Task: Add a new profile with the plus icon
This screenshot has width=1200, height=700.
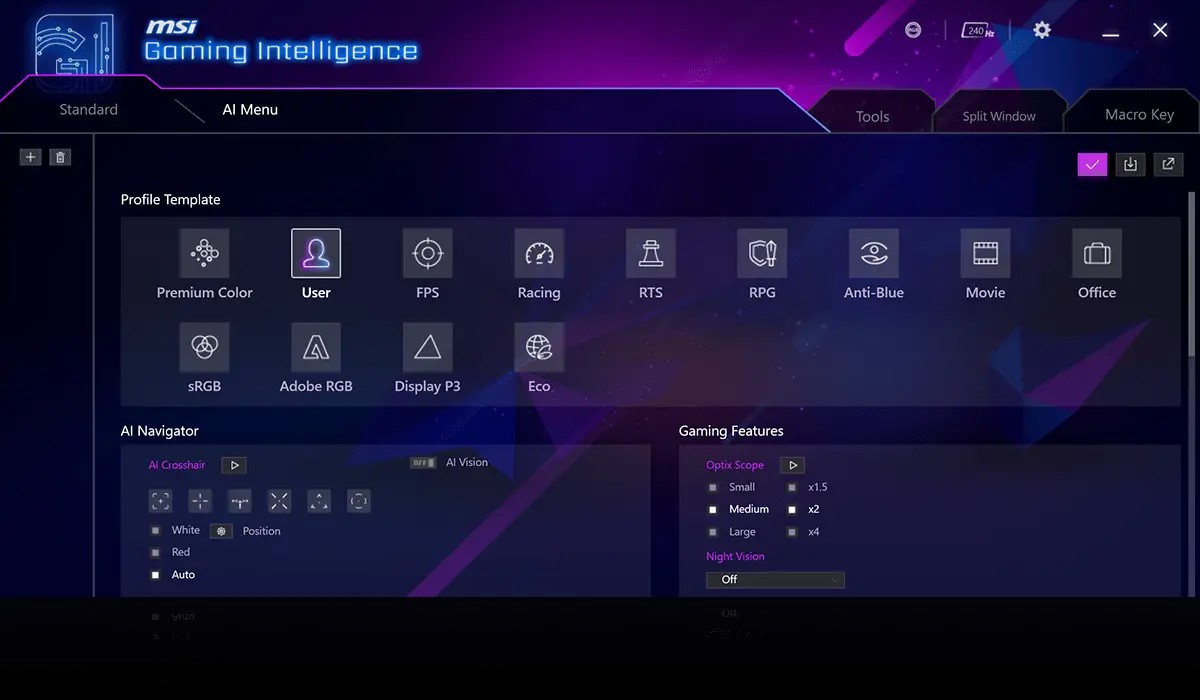Action: (30, 157)
